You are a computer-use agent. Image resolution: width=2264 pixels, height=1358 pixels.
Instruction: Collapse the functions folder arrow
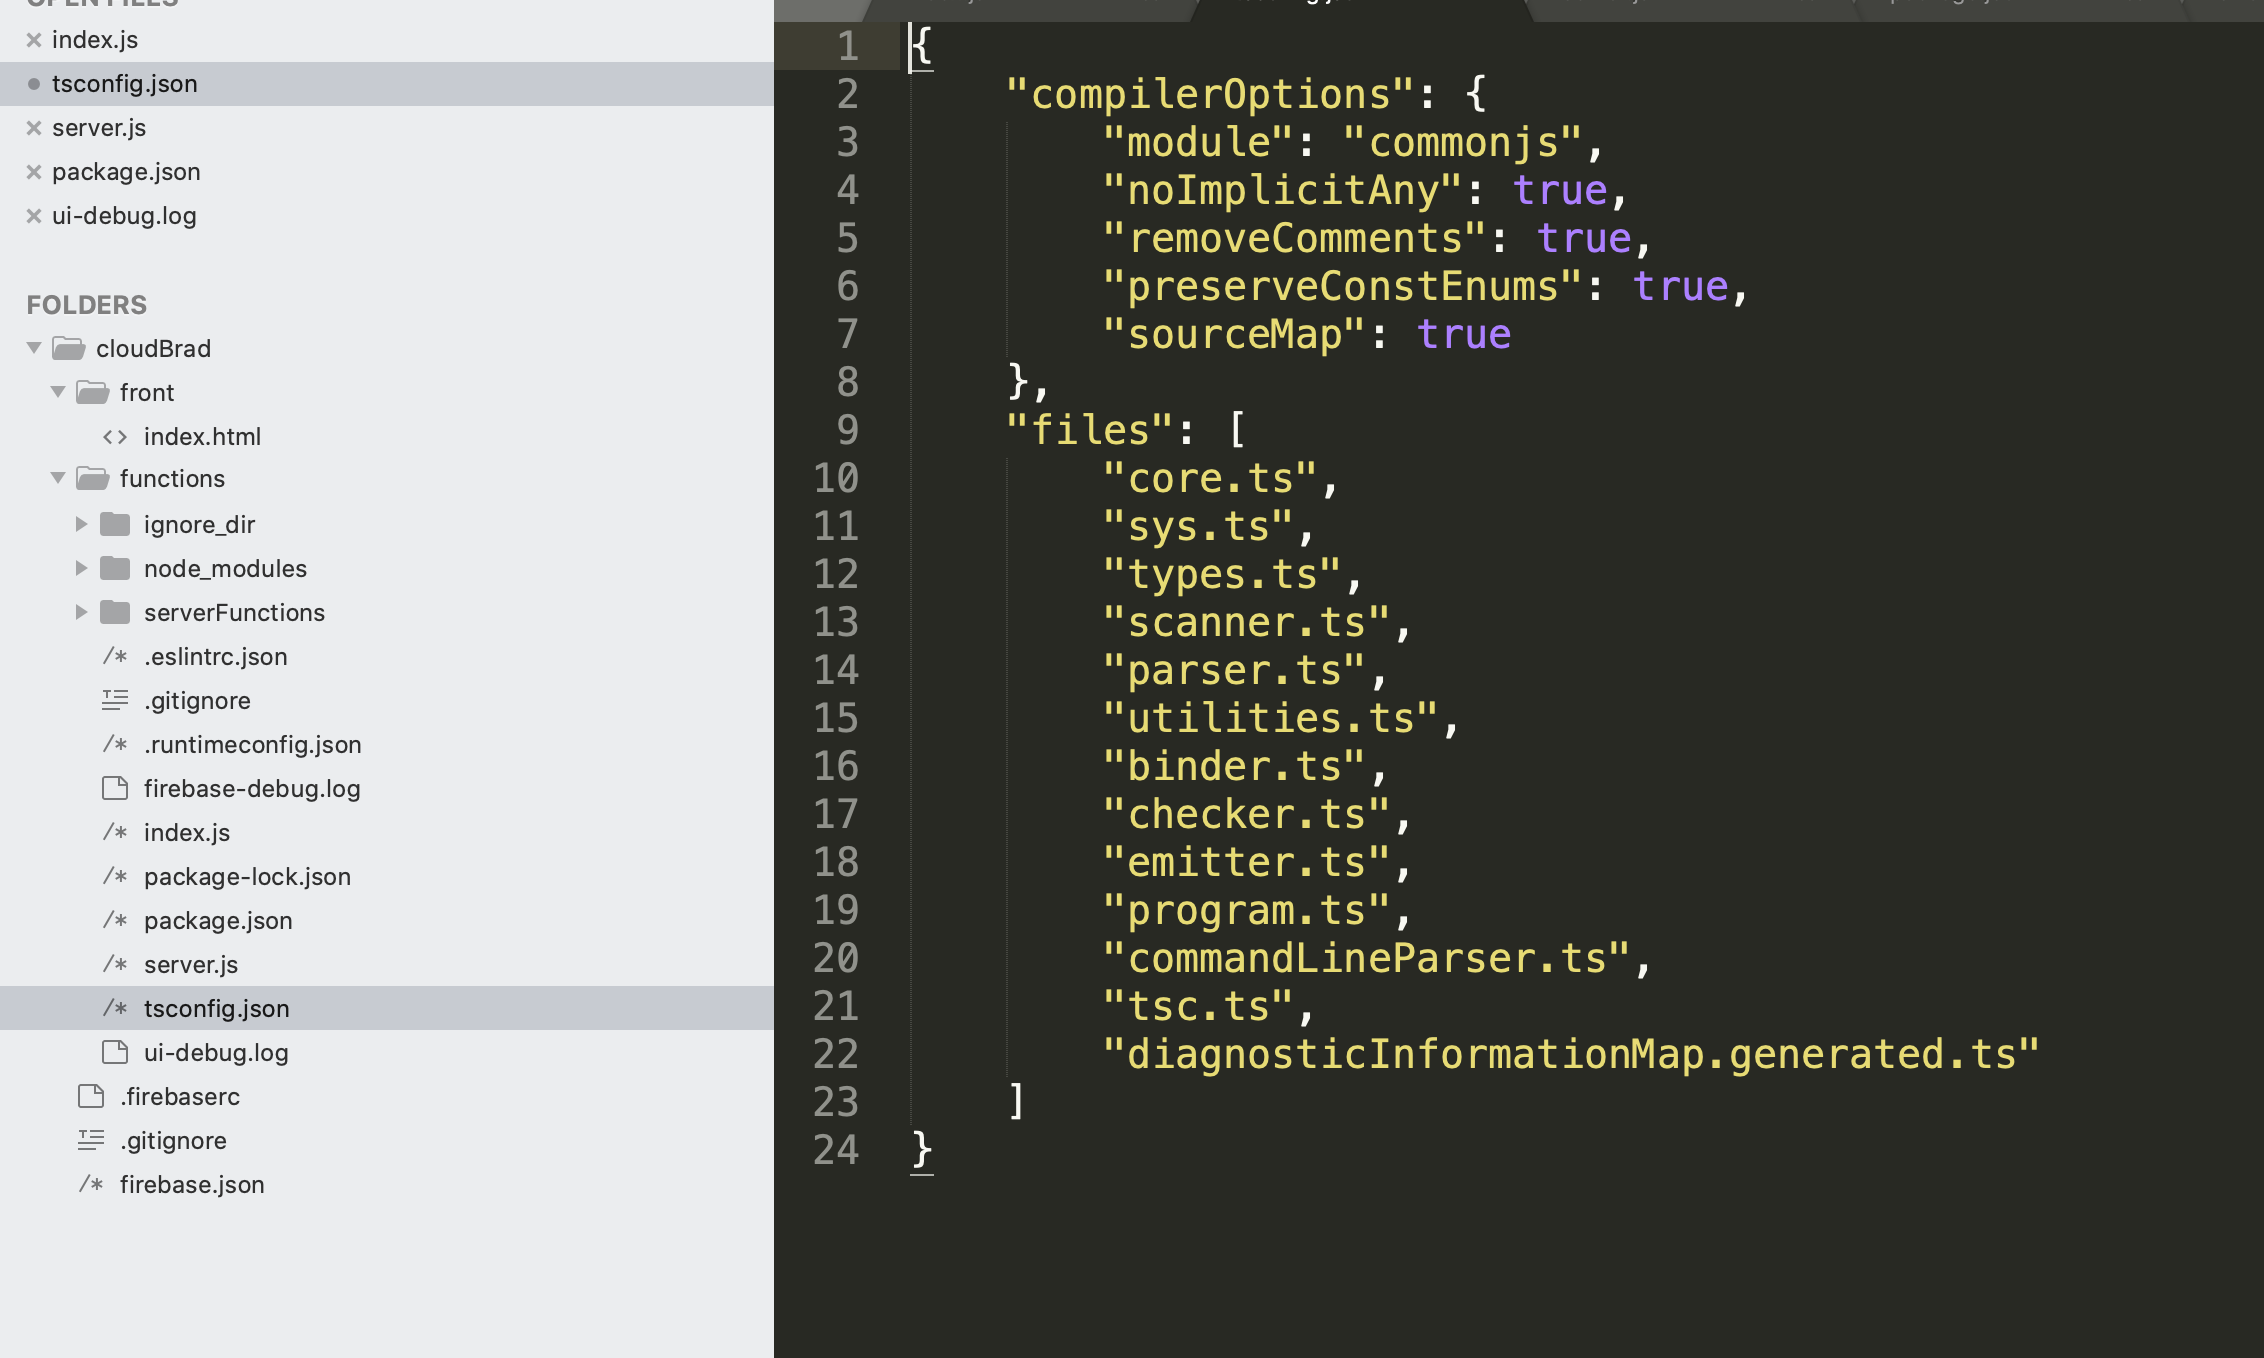coord(58,479)
